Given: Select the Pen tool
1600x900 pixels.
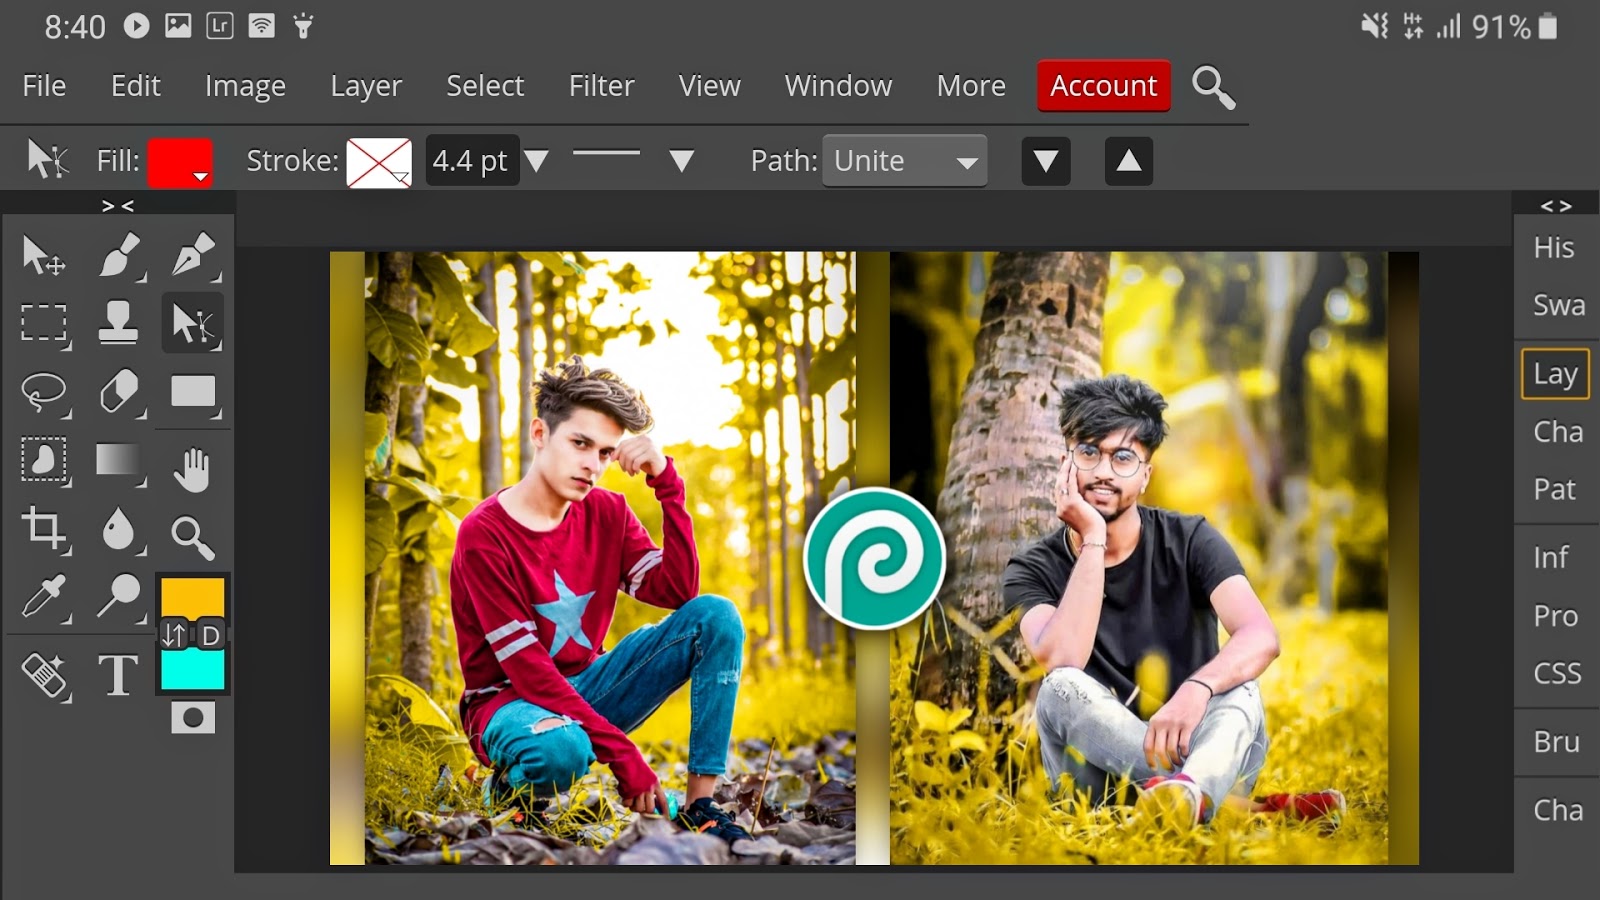Looking at the screenshot, I should click(193, 256).
